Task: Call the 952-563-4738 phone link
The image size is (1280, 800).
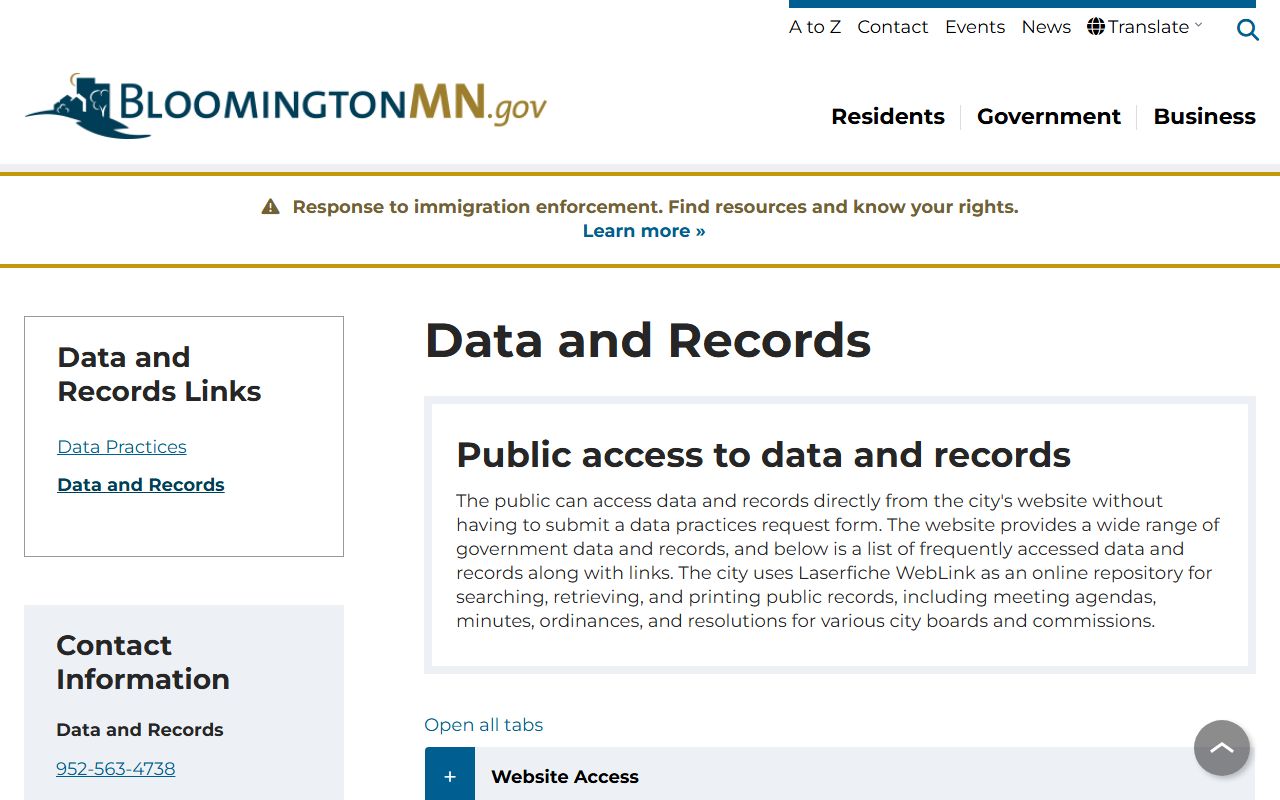Action: point(116,769)
